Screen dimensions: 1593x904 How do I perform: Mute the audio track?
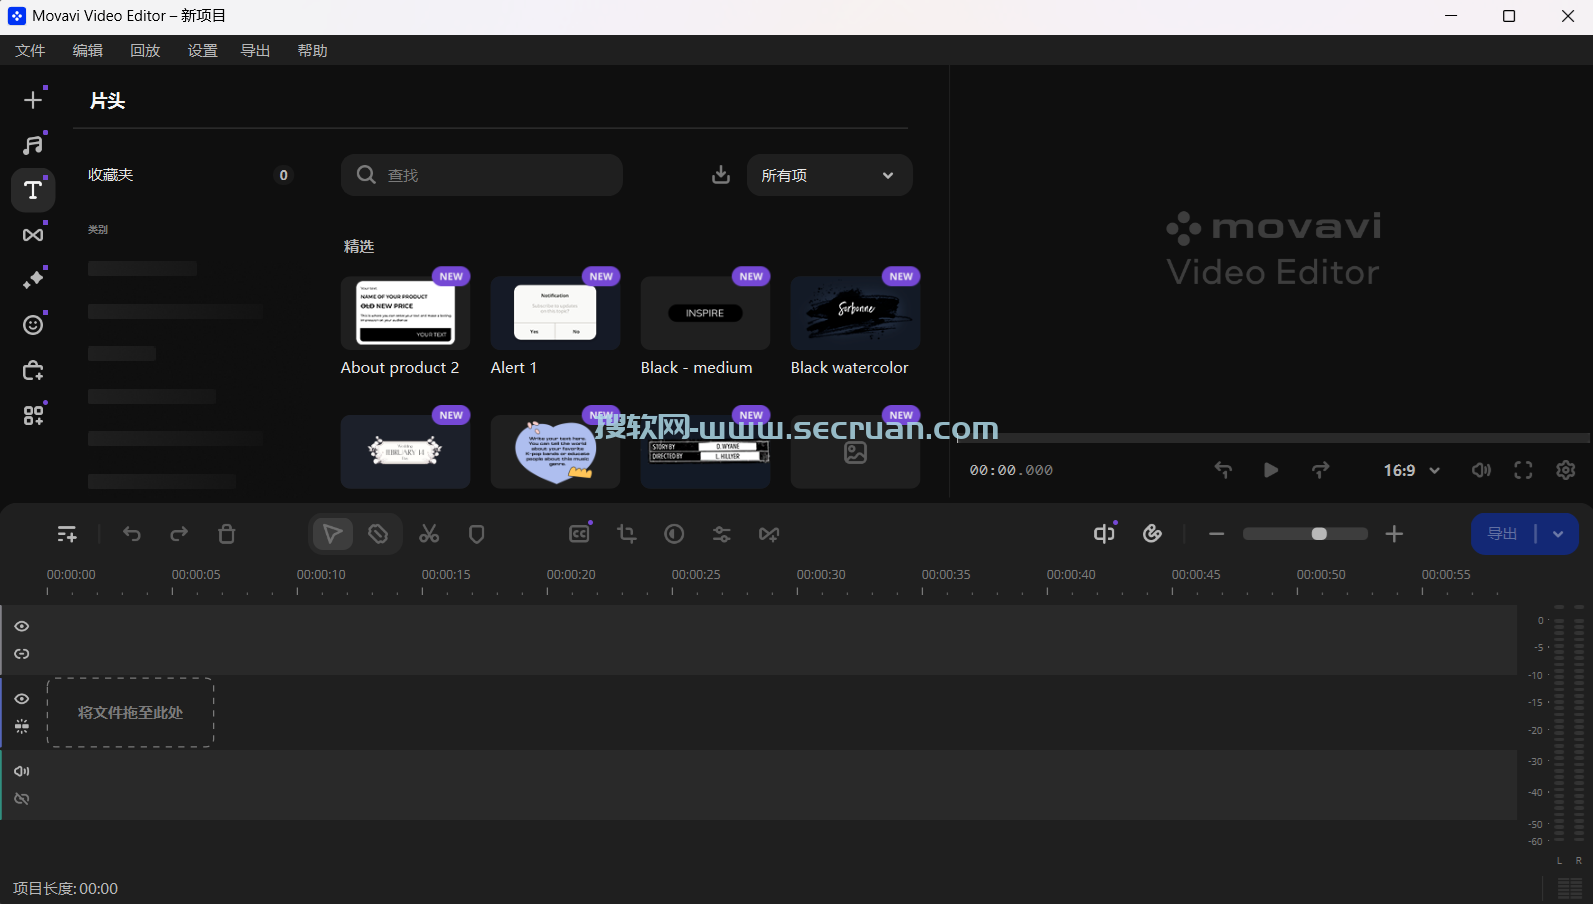coord(22,771)
